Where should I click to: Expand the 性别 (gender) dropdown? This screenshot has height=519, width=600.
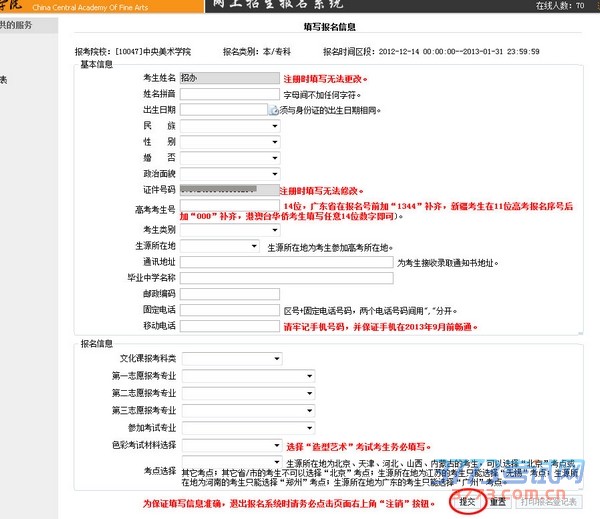click(x=229, y=141)
